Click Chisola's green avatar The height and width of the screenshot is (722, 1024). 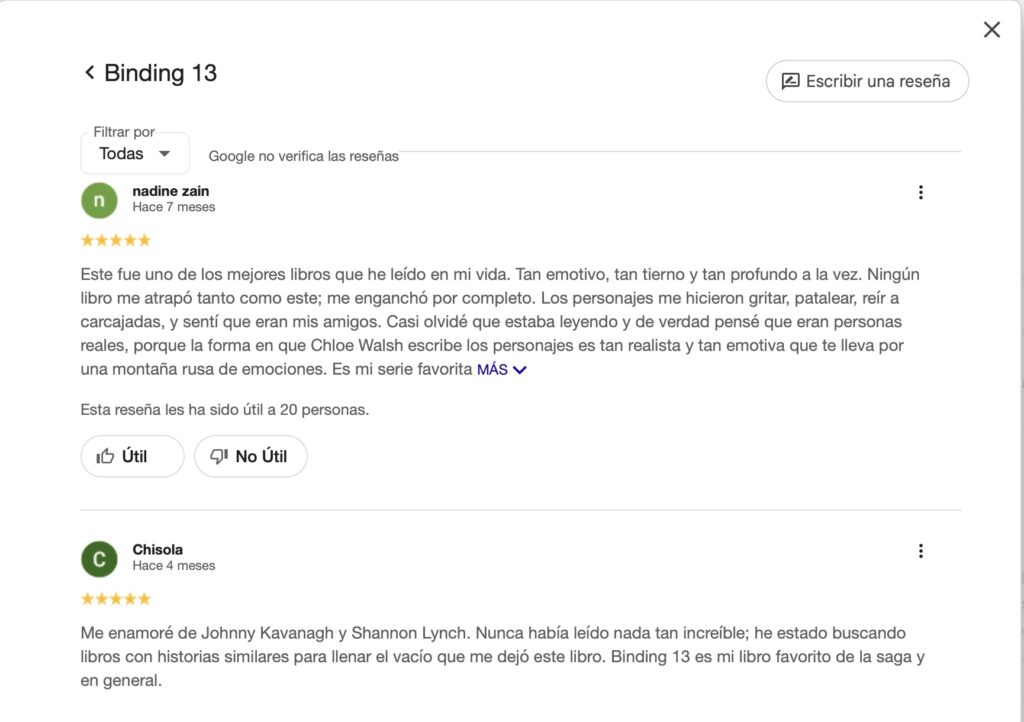99,559
